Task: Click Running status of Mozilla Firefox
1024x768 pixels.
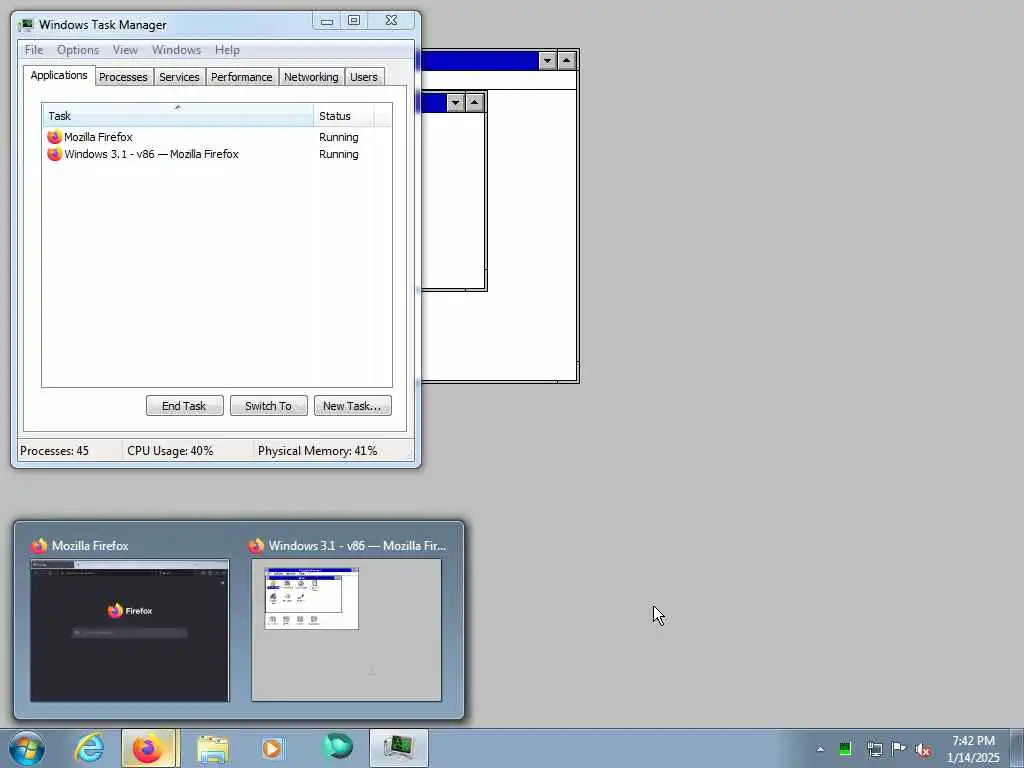Action: tap(338, 137)
